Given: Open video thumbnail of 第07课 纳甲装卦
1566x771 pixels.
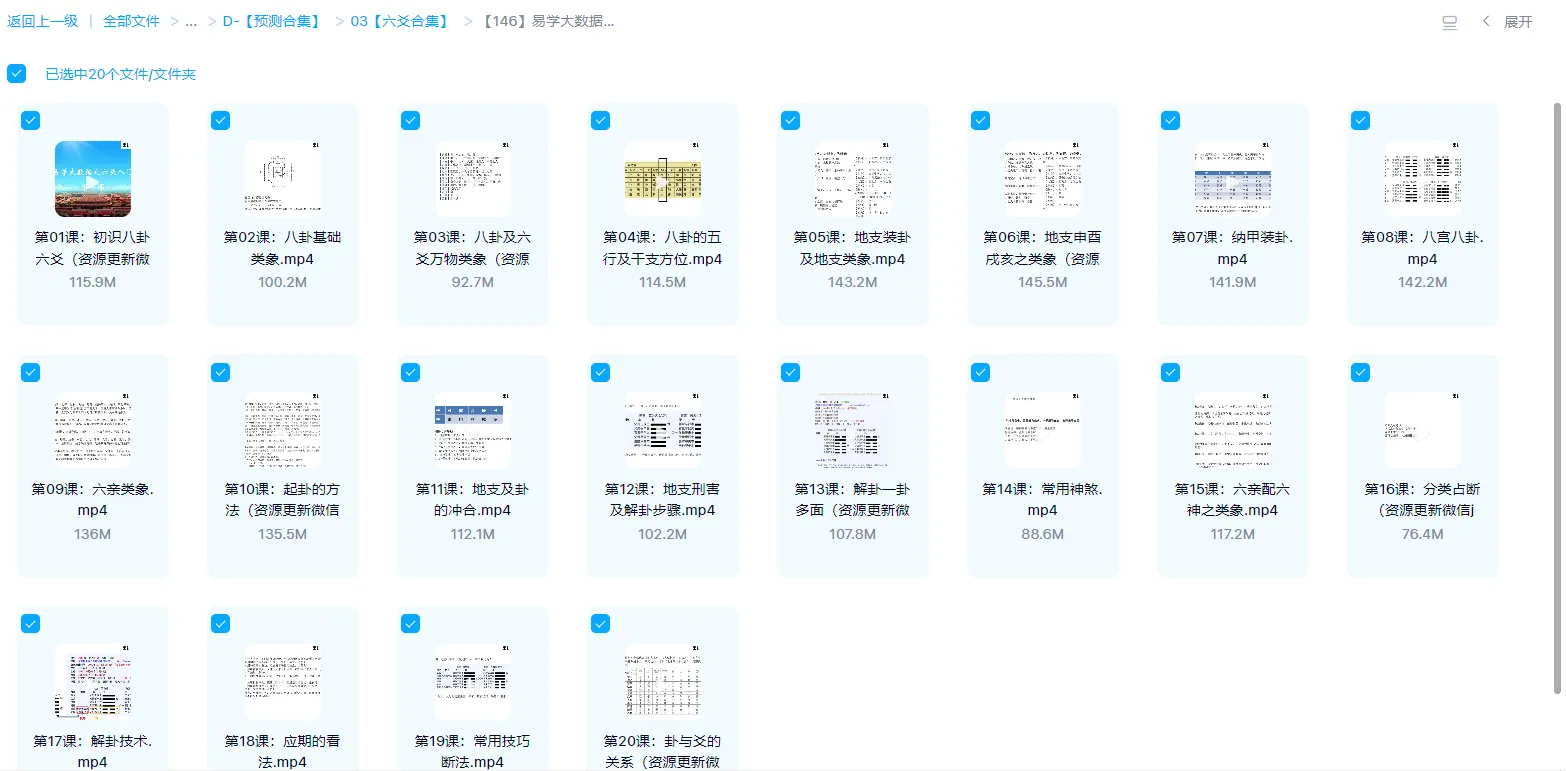Looking at the screenshot, I should click(x=1233, y=179).
